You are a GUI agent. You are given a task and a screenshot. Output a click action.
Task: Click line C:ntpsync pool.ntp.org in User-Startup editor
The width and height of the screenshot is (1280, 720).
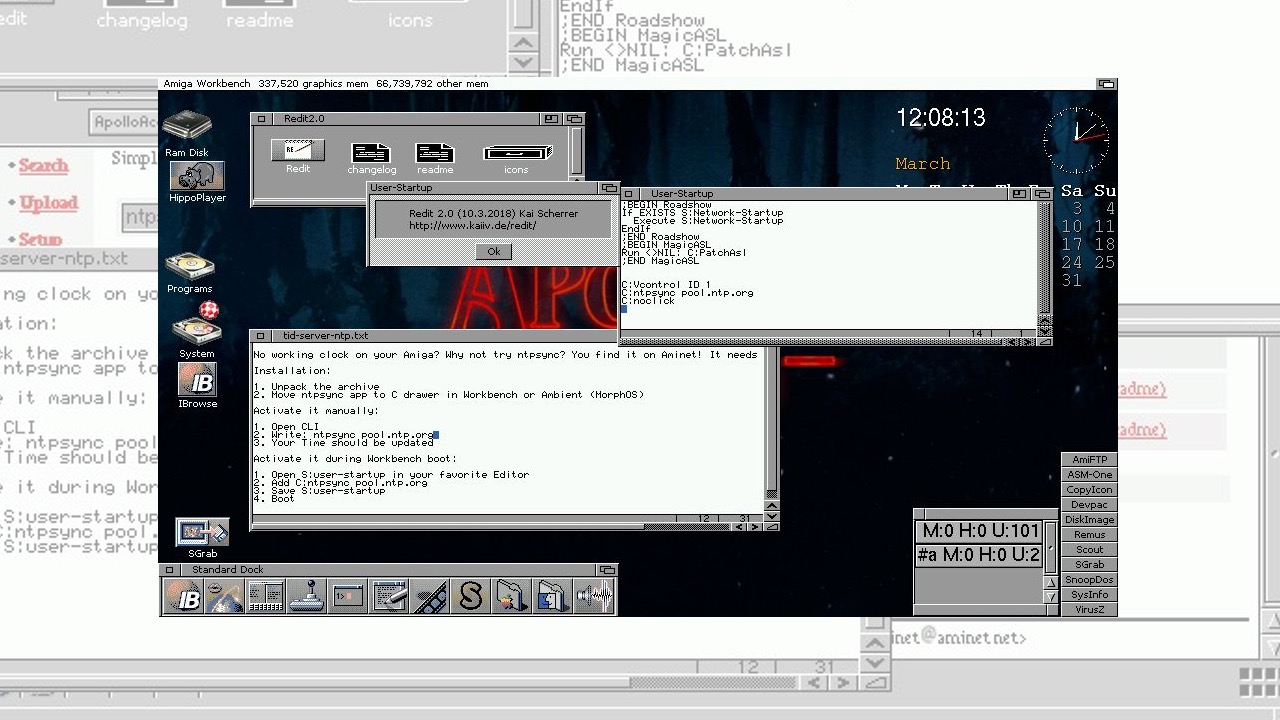pyautogui.click(x=687, y=293)
